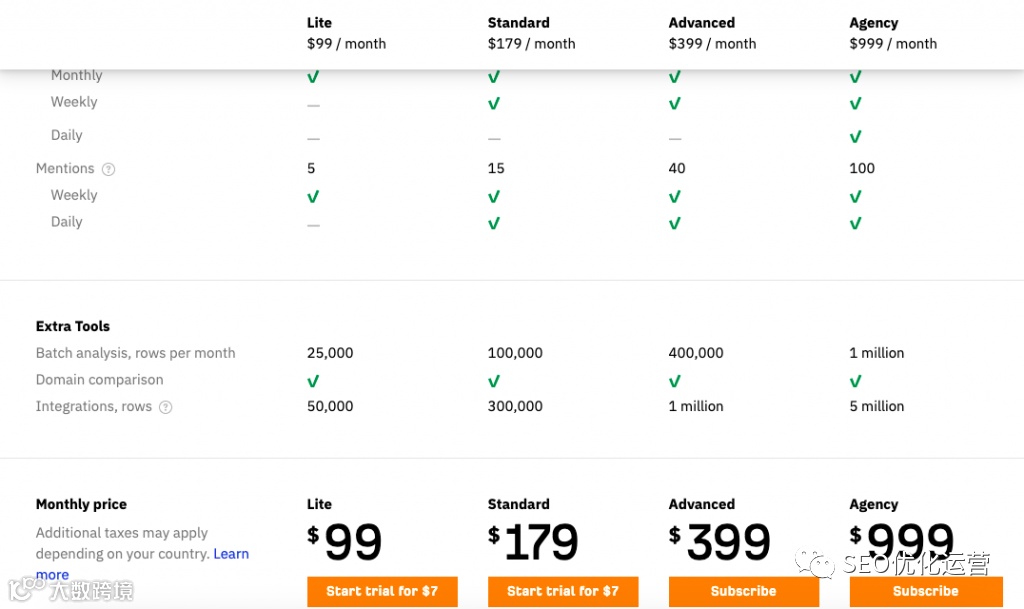The height and width of the screenshot is (609, 1024).
Task: Select the Lite $99 / month header
Action: 346,33
